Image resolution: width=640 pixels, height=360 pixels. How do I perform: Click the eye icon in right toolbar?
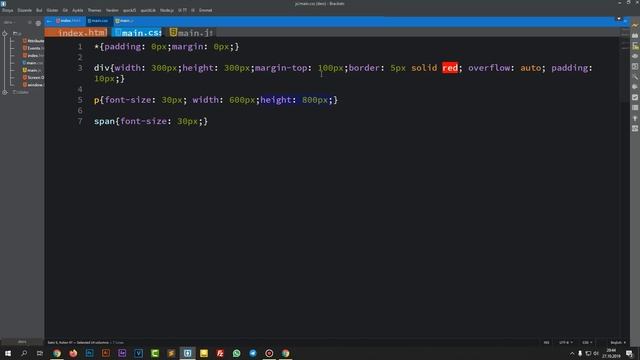pos(635,56)
